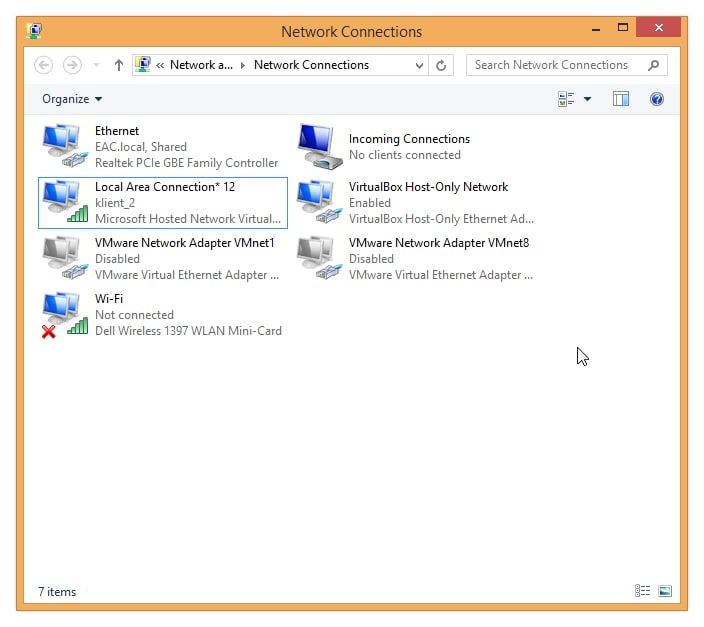The height and width of the screenshot is (627, 704).
Task: Select the Wi-Fi adapter icon
Action: tap(65, 314)
